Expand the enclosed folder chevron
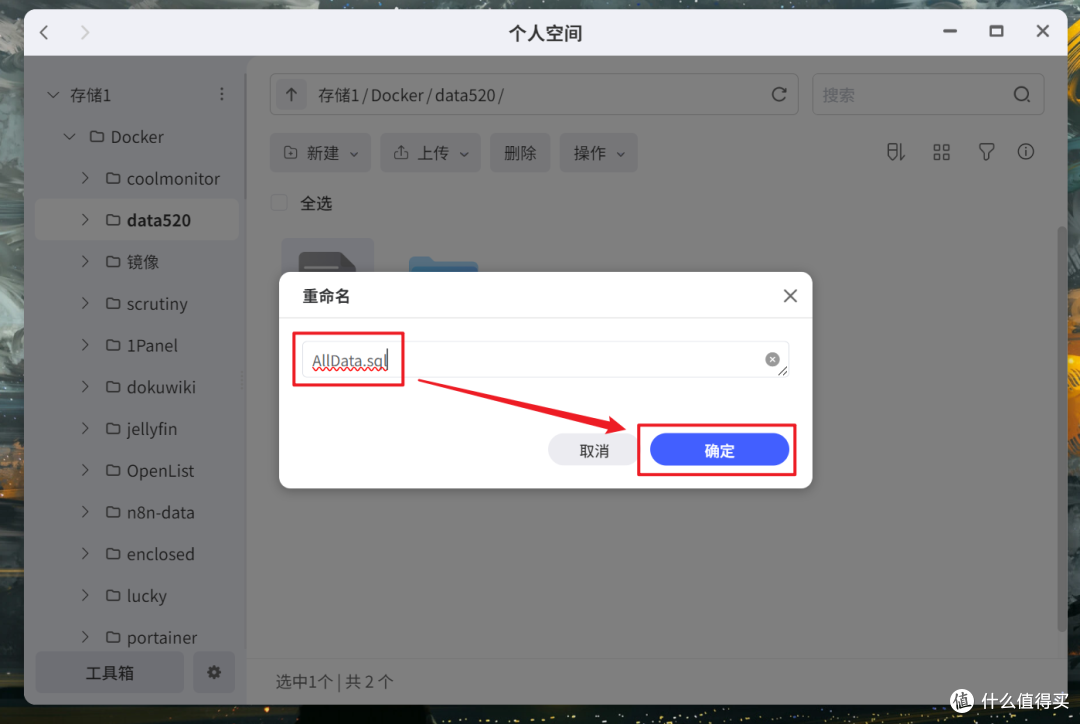This screenshot has width=1080, height=724. [x=85, y=554]
